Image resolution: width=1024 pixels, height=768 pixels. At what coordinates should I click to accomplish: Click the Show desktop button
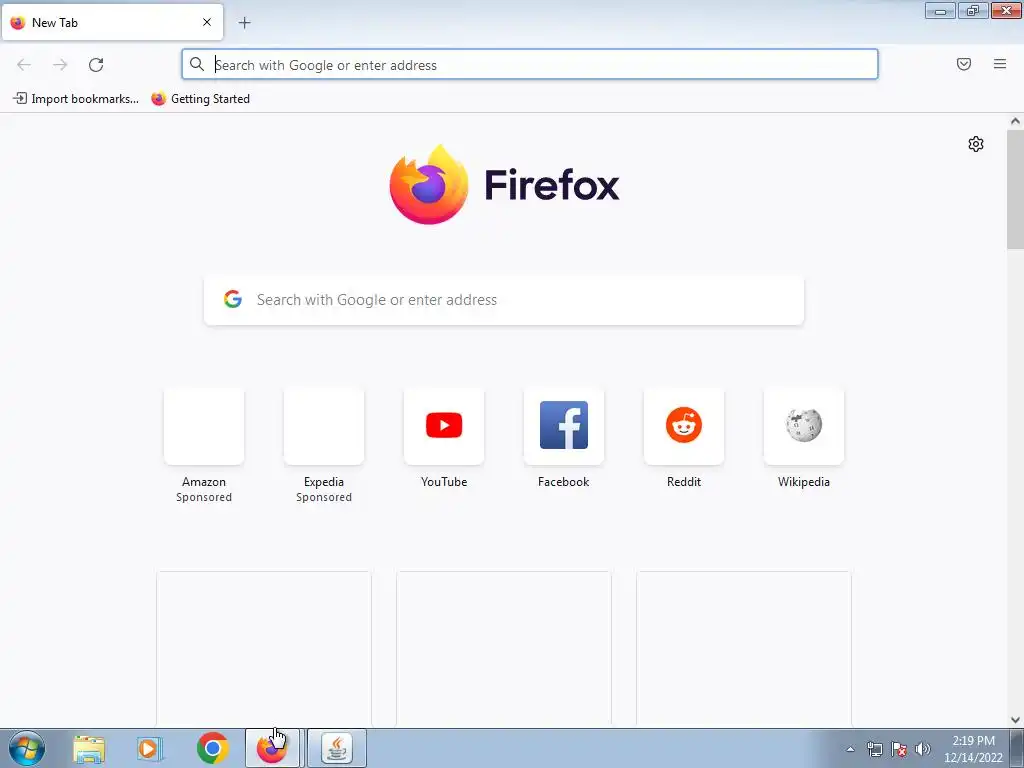[x=1017, y=748]
